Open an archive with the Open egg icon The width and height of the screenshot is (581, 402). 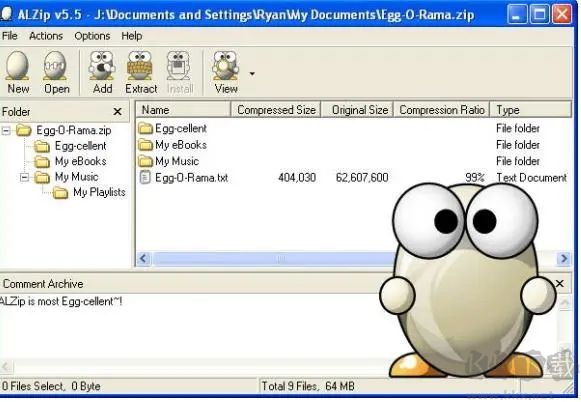click(55, 66)
